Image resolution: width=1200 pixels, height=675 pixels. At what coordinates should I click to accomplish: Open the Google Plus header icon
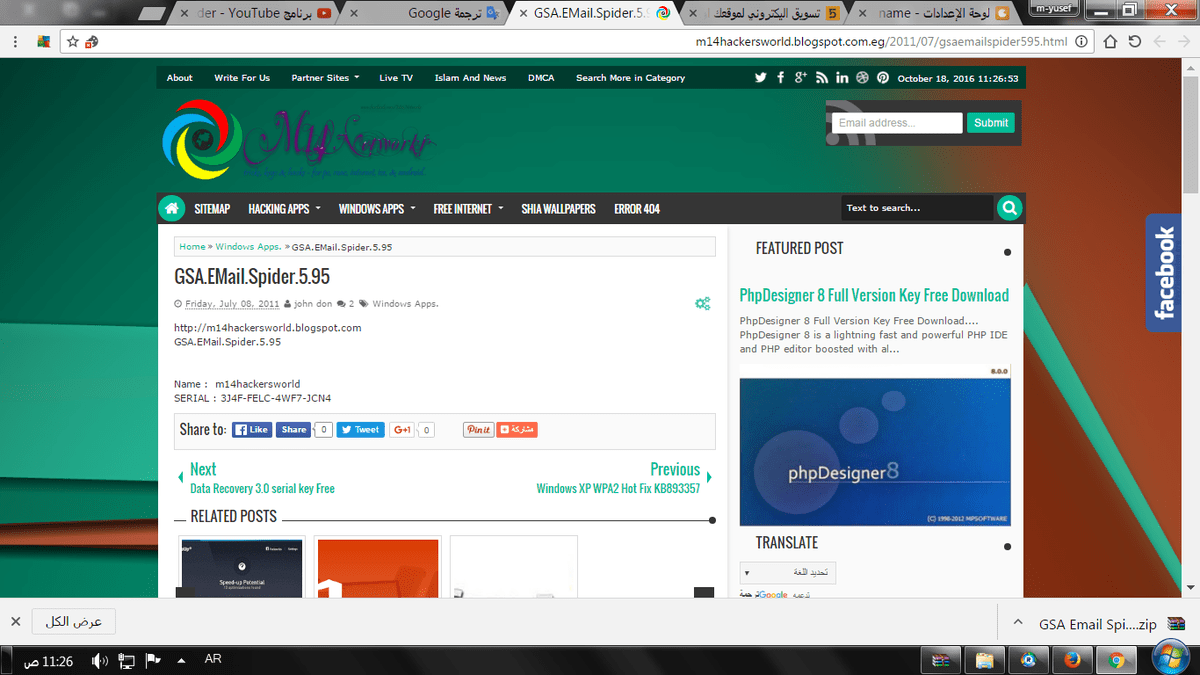[801, 77]
